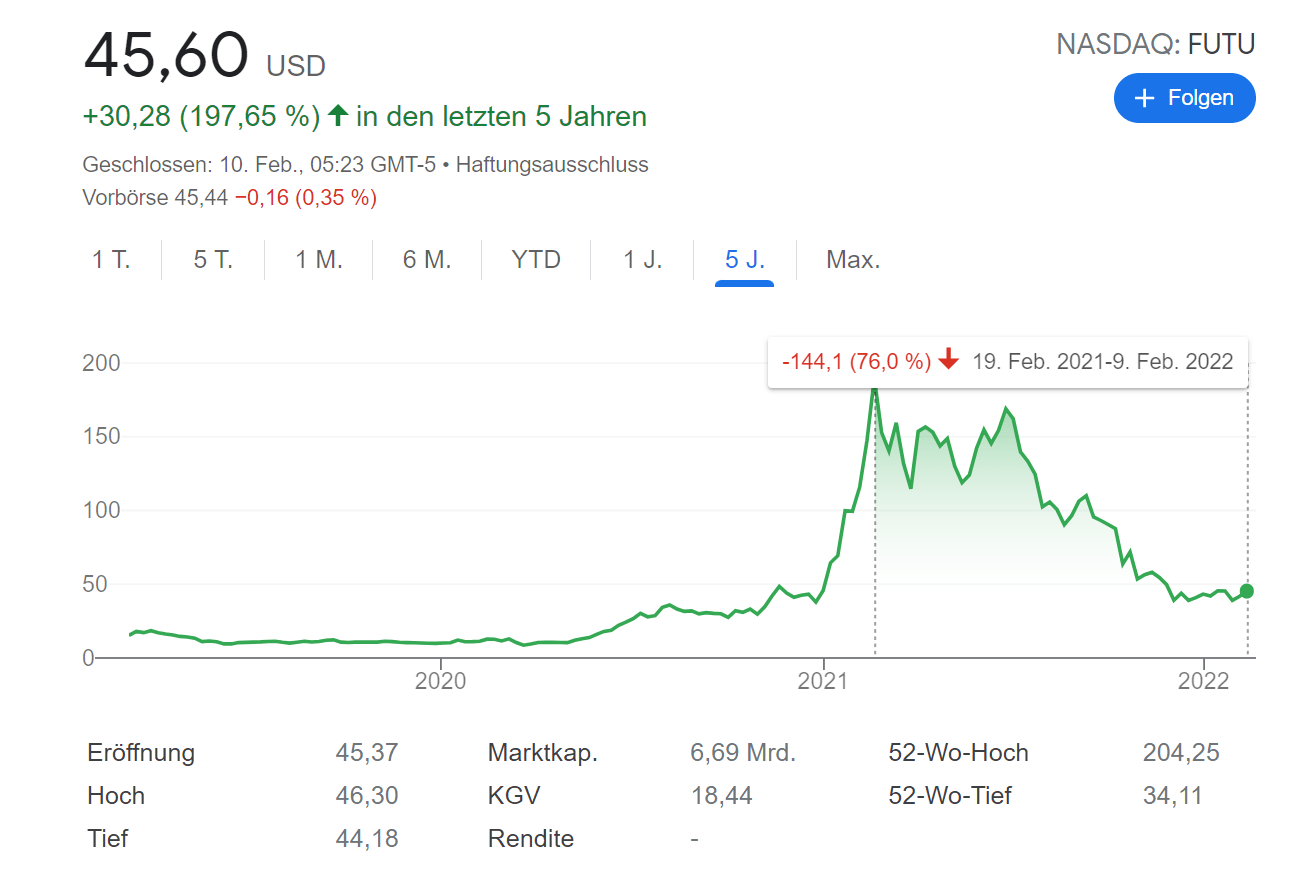The height and width of the screenshot is (890, 1315).
Task: Click the 2022 label on chart axis
Action: click(x=1204, y=681)
